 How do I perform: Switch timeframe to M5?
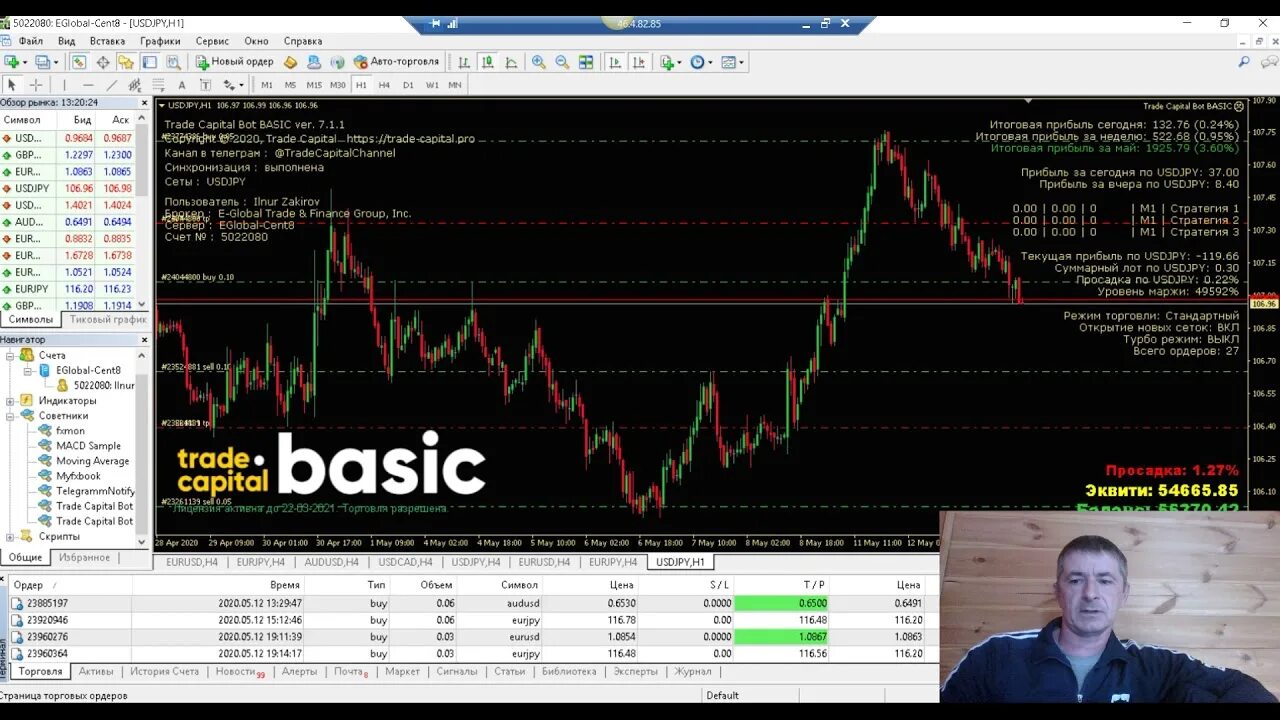[x=290, y=85]
